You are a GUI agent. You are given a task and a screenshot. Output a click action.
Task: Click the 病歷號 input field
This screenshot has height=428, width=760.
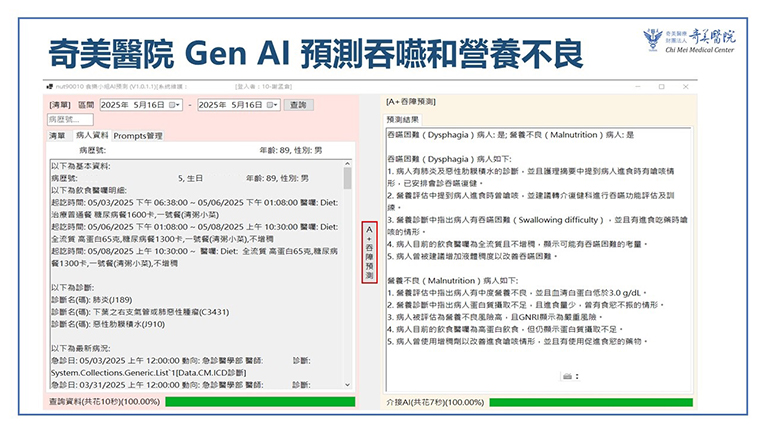[78, 119]
